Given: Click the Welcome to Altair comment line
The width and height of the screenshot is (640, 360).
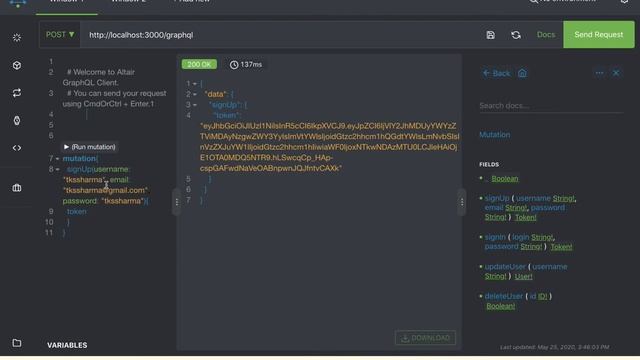Looking at the screenshot, I should click(x=98, y=77).
